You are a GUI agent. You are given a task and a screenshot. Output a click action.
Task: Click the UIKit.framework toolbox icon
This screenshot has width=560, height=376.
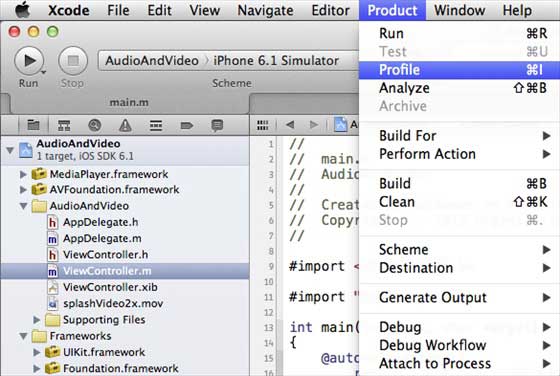click(52, 352)
